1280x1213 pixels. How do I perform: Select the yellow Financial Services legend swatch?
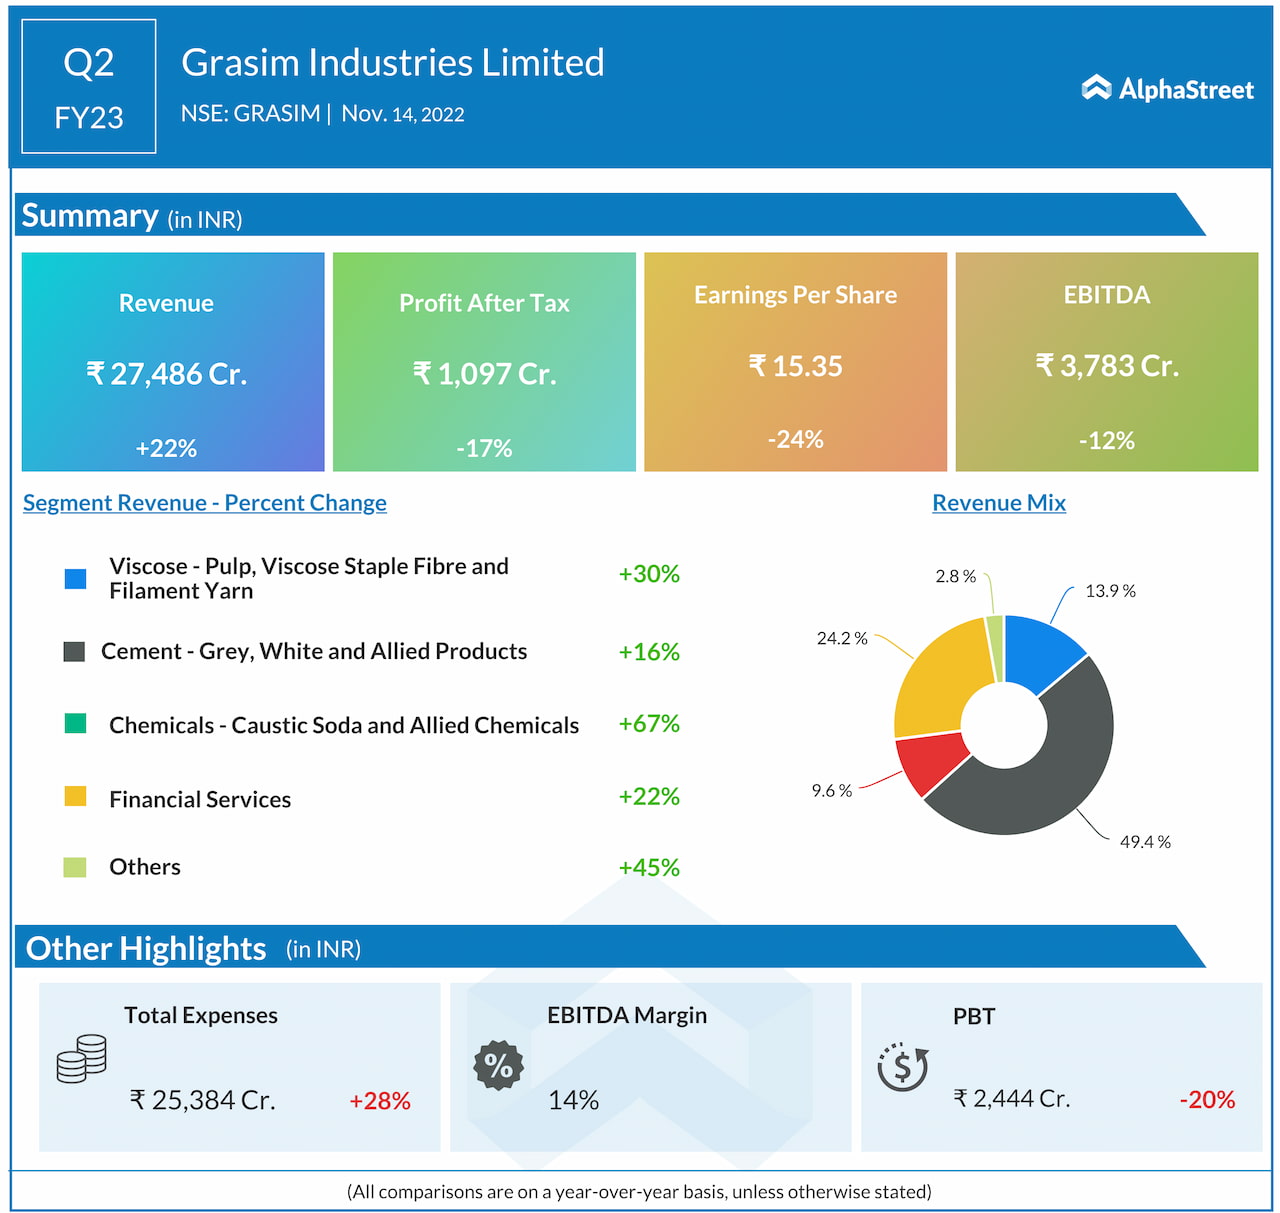tap(75, 797)
